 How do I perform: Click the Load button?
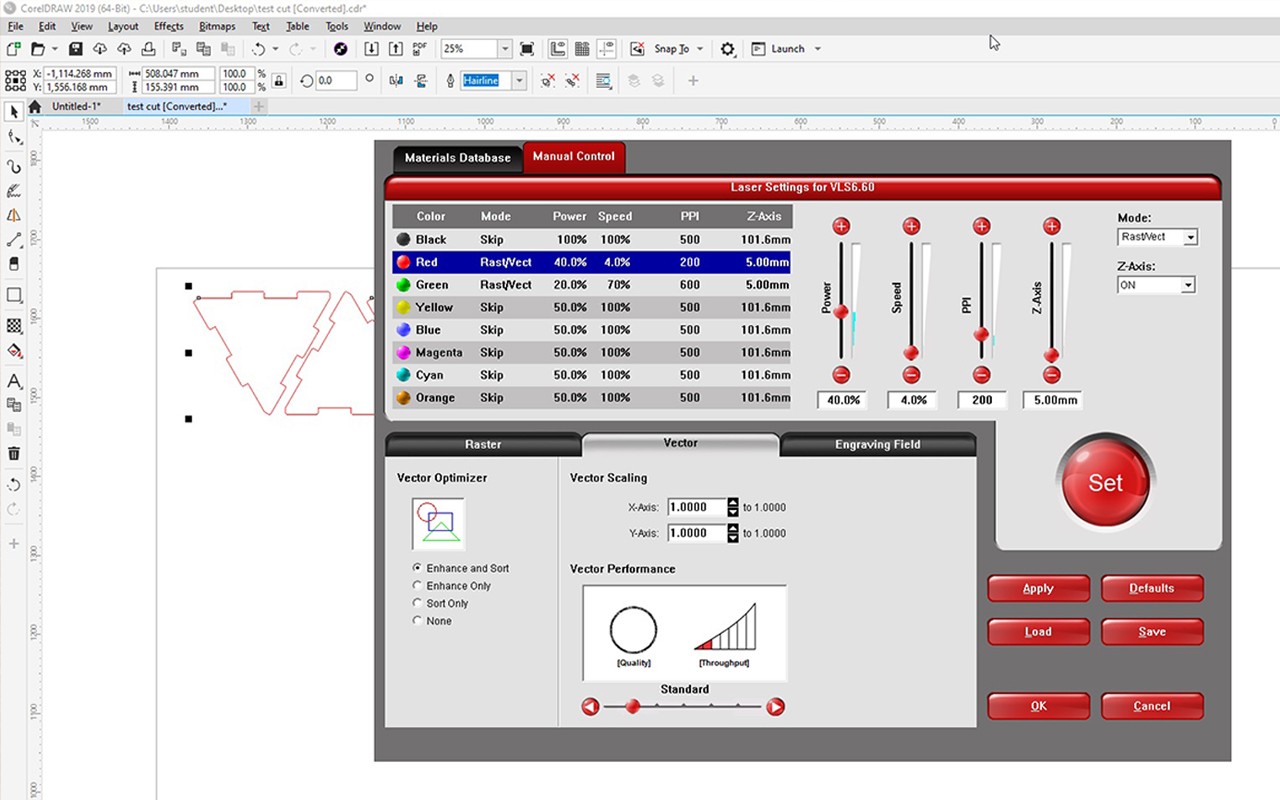tap(1038, 632)
